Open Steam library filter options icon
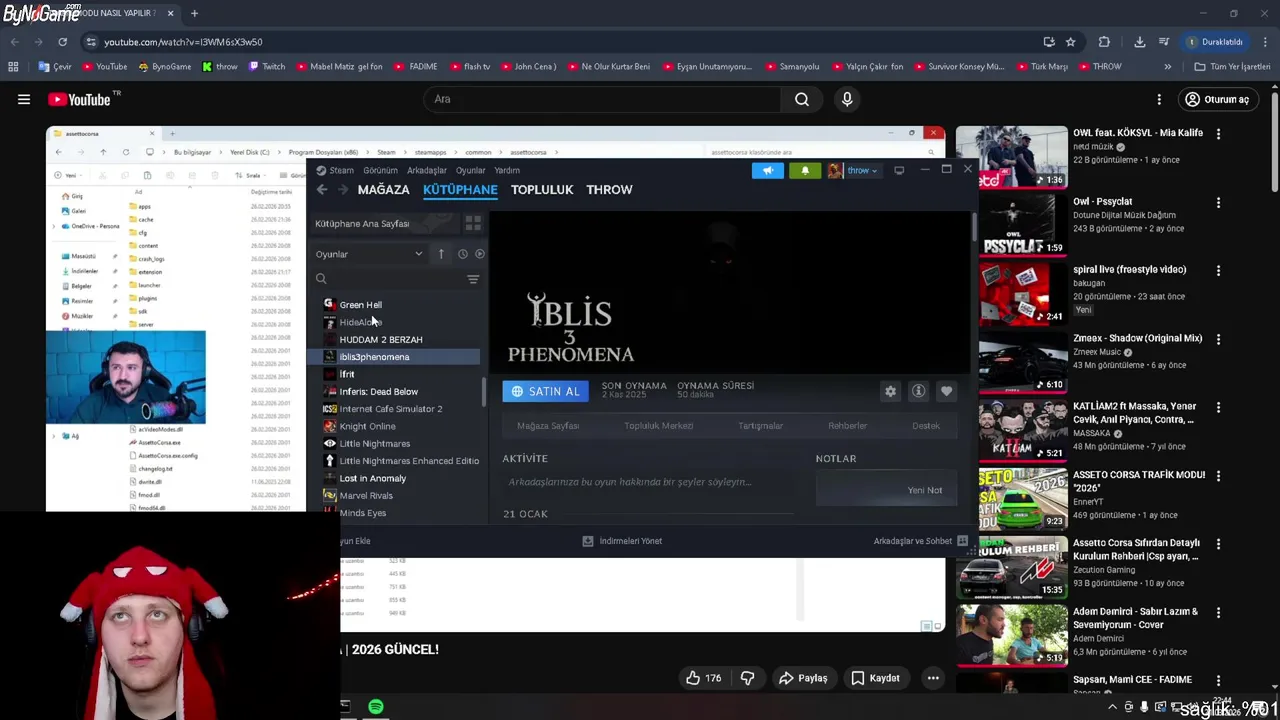The height and width of the screenshot is (720, 1280). click(473, 279)
